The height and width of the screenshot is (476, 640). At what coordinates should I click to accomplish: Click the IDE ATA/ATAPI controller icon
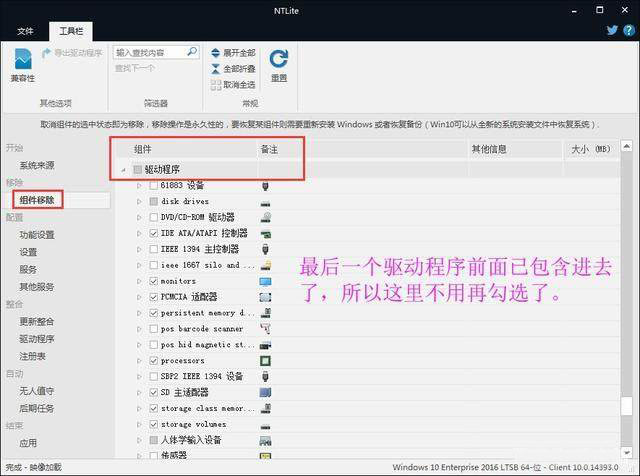click(x=265, y=234)
